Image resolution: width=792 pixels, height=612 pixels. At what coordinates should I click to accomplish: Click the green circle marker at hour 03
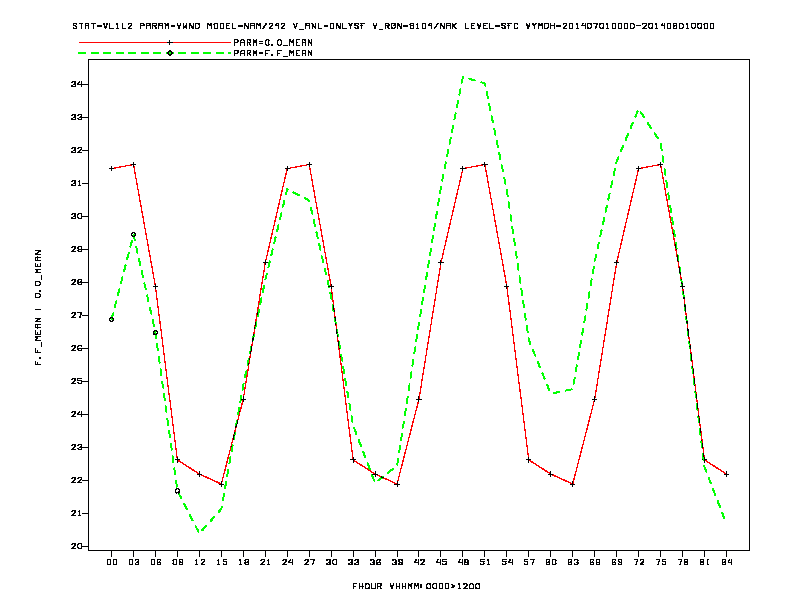[133, 235]
